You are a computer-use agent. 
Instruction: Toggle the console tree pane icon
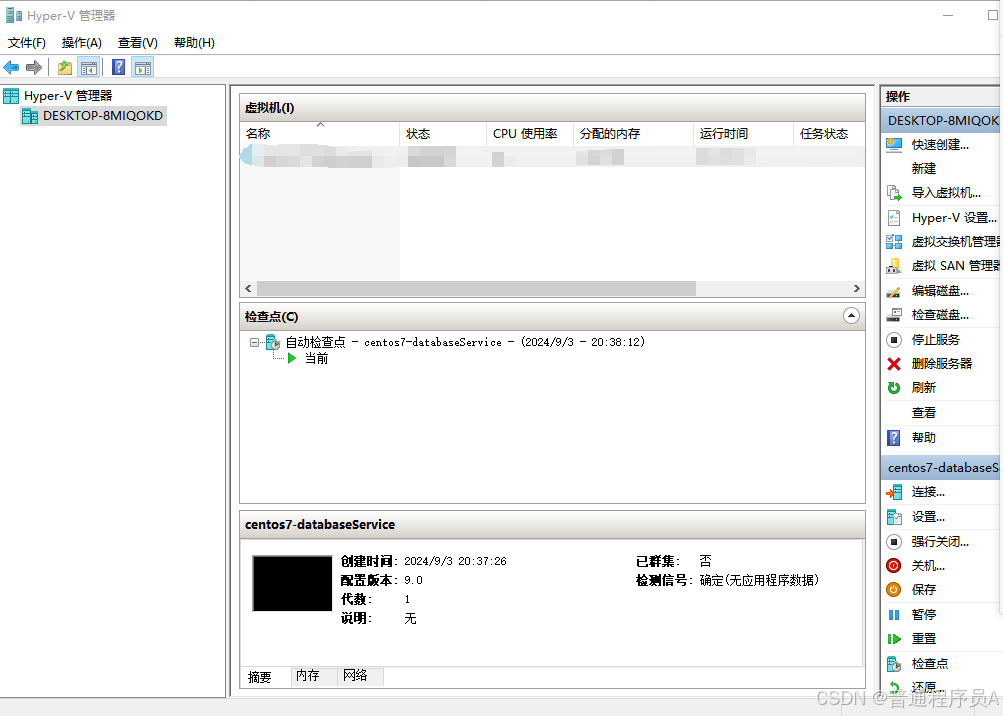click(89, 67)
